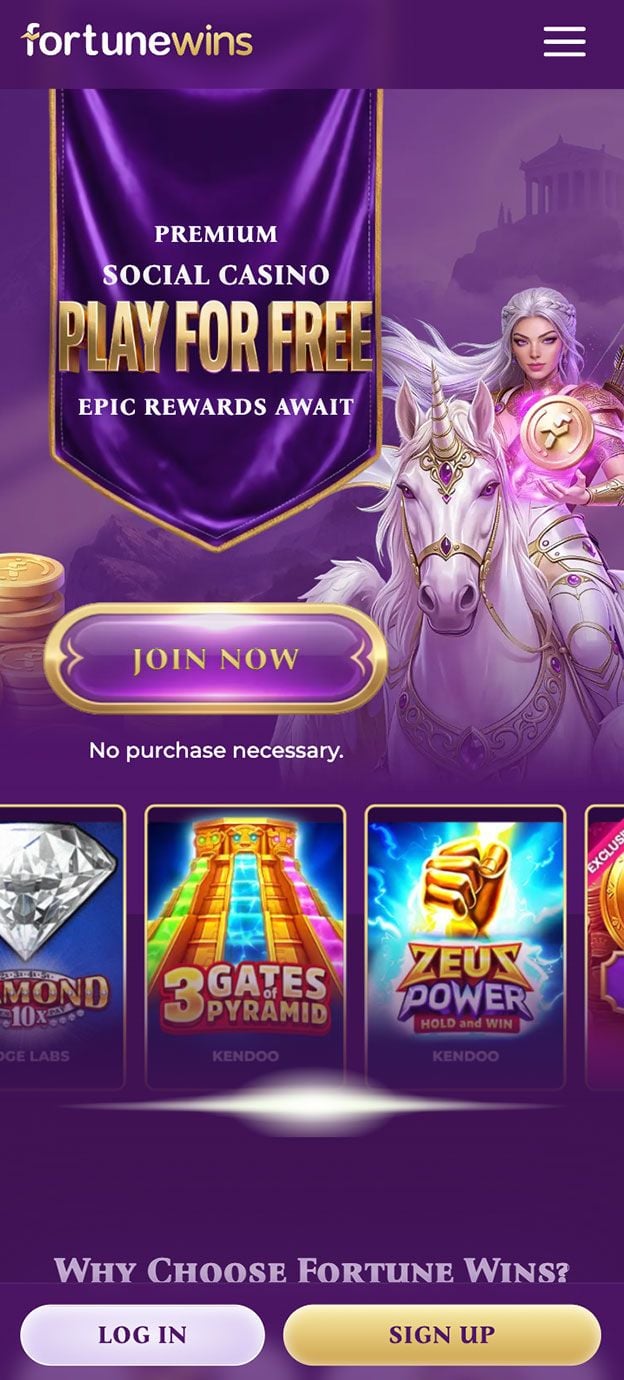Tap the JOIN NOW button
Viewport: 624px width, 1380px height.
[216, 659]
